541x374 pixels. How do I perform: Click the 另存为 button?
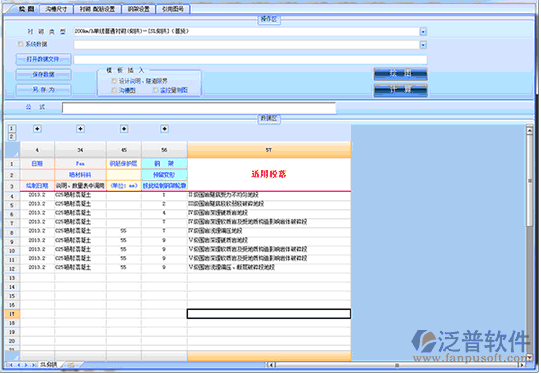pyautogui.click(x=43, y=90)
